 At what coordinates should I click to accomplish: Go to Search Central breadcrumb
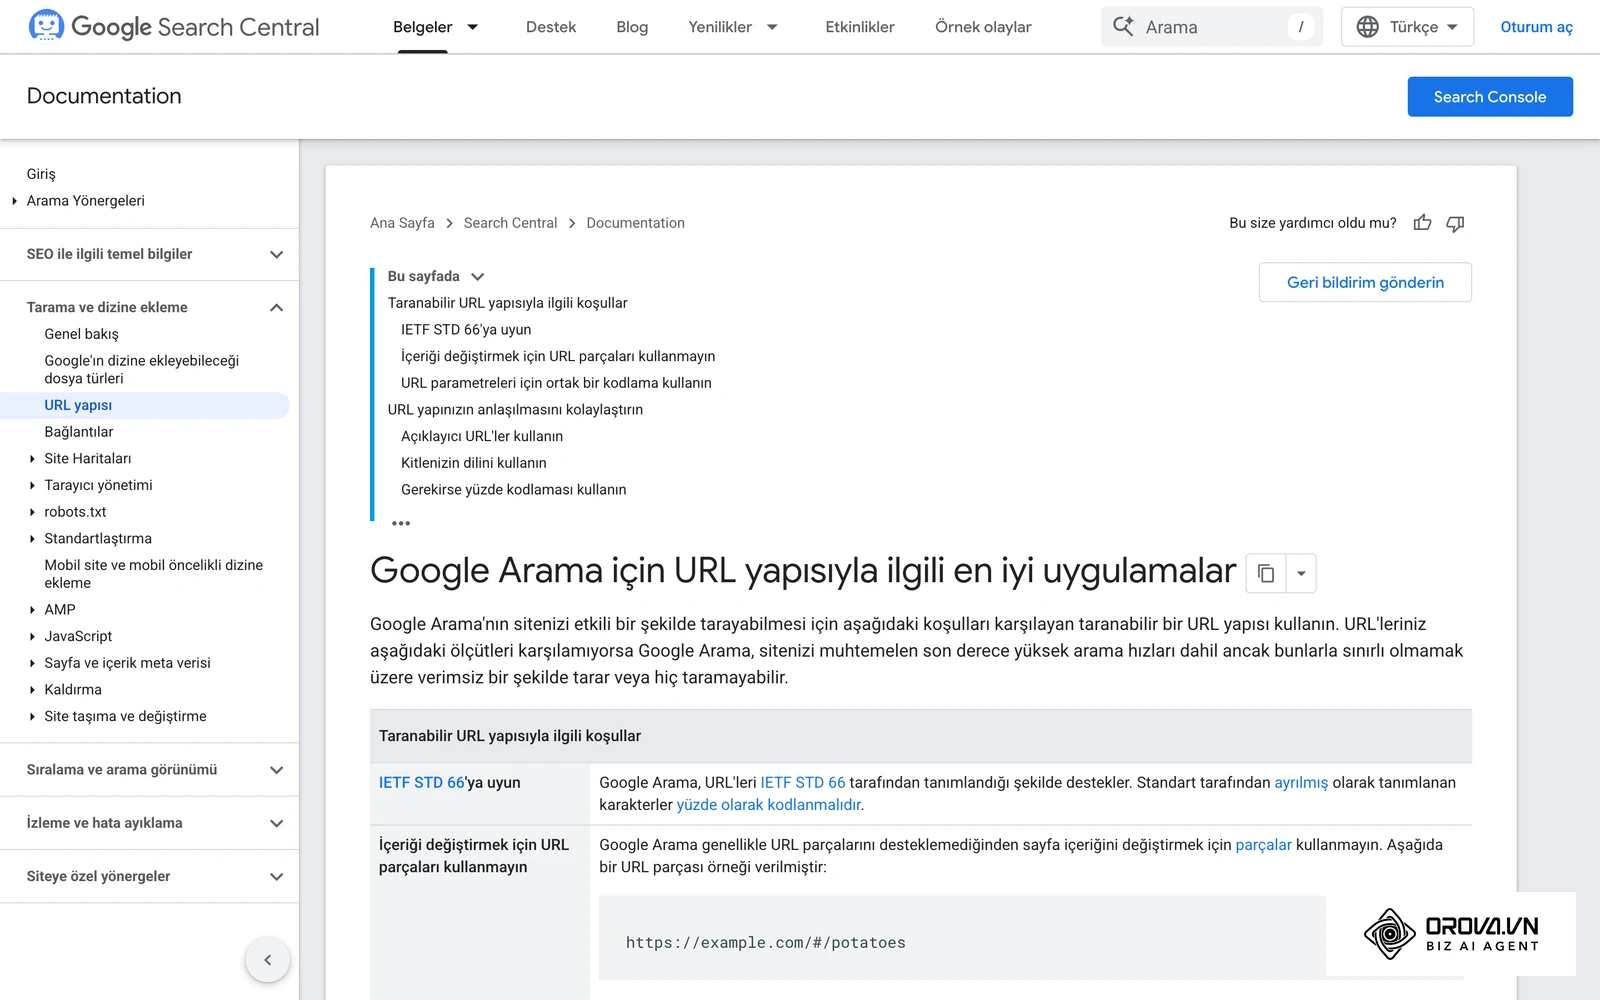pyautogui.click(x=510, y=223)
